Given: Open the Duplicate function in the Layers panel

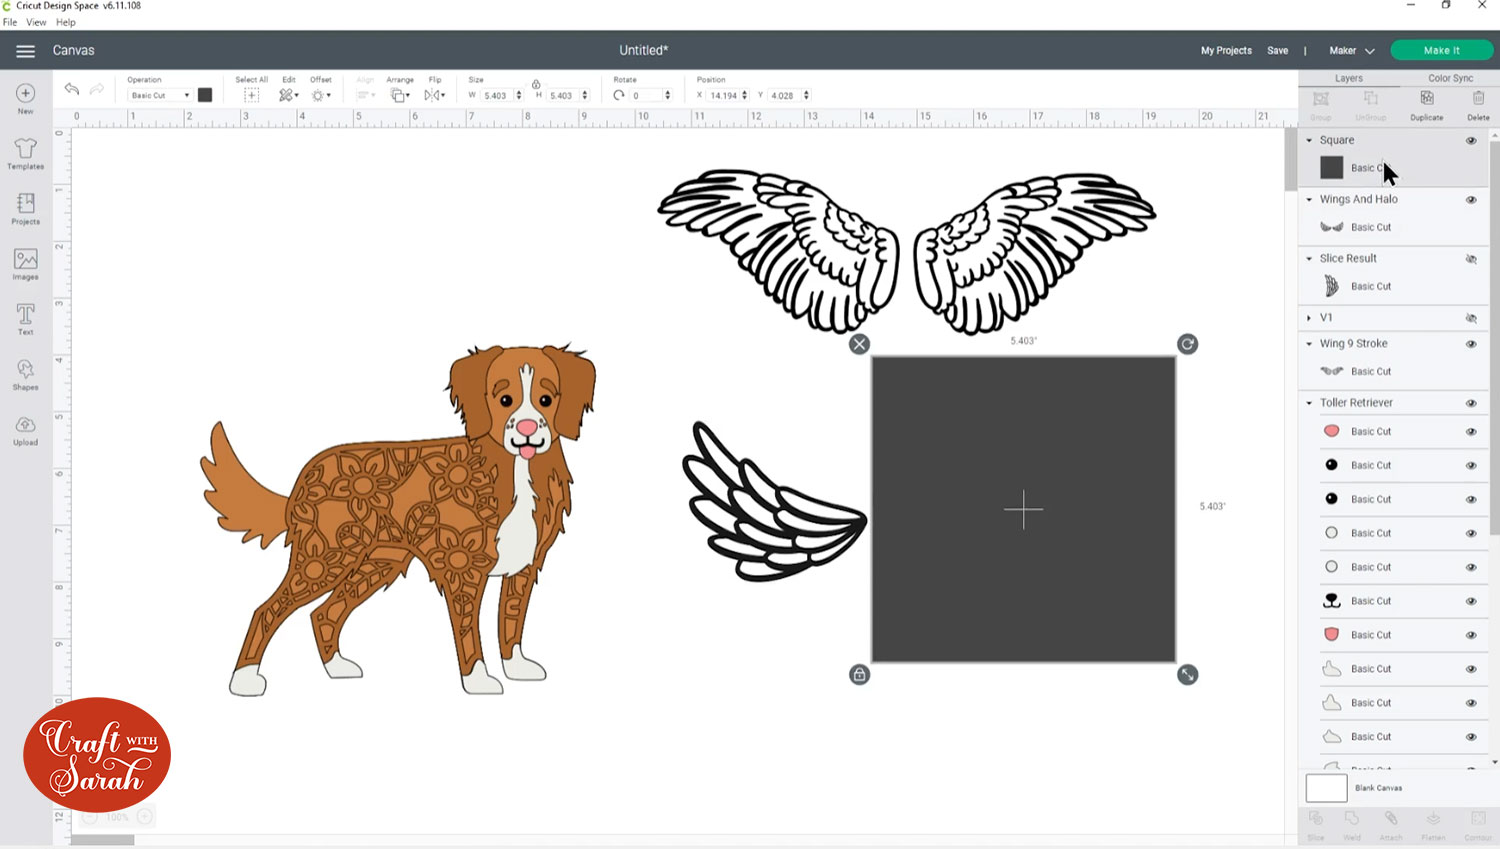Looking at the screenshot, I should pos(1426,104).
